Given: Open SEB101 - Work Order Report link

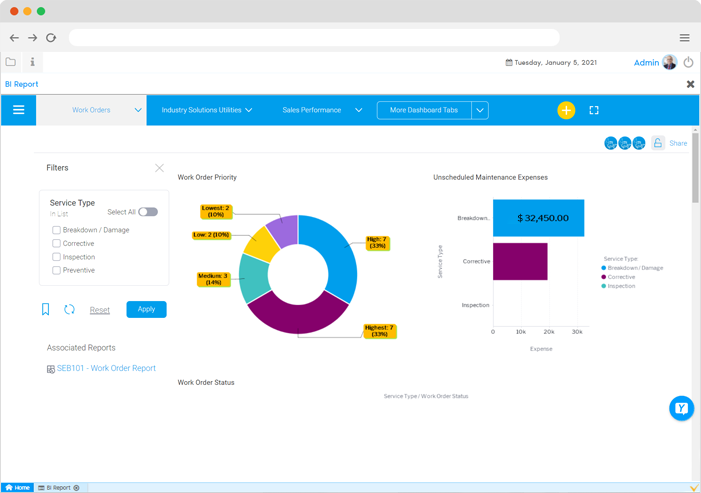Looking at the screenshot, I should tap(106, 368).
